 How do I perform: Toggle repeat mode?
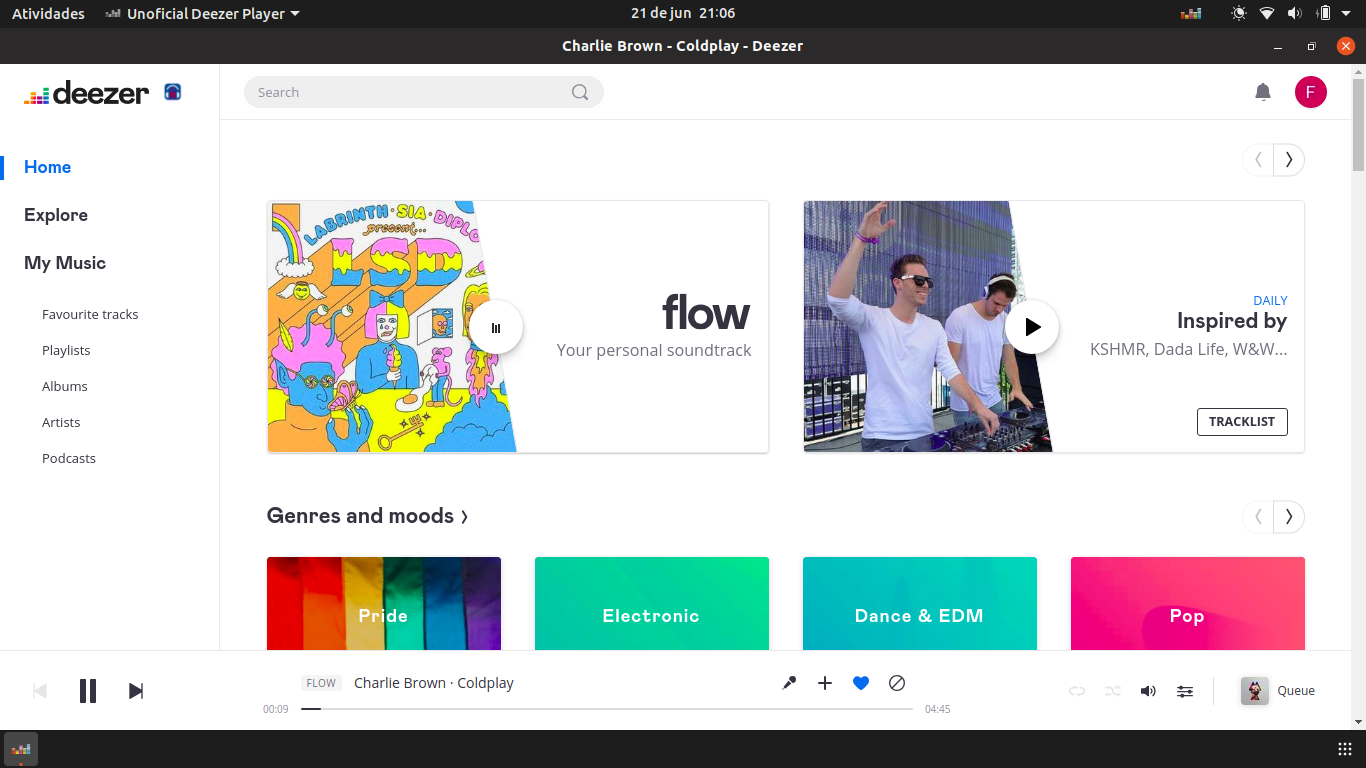tap(1077, 691)
